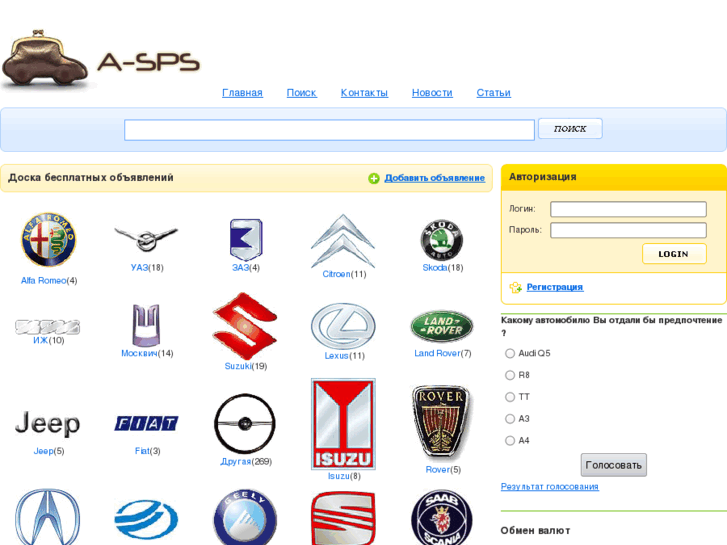Open the Rover(5) text link
The width and height of the screenshot is (727, 545).
tap(443, 469)
